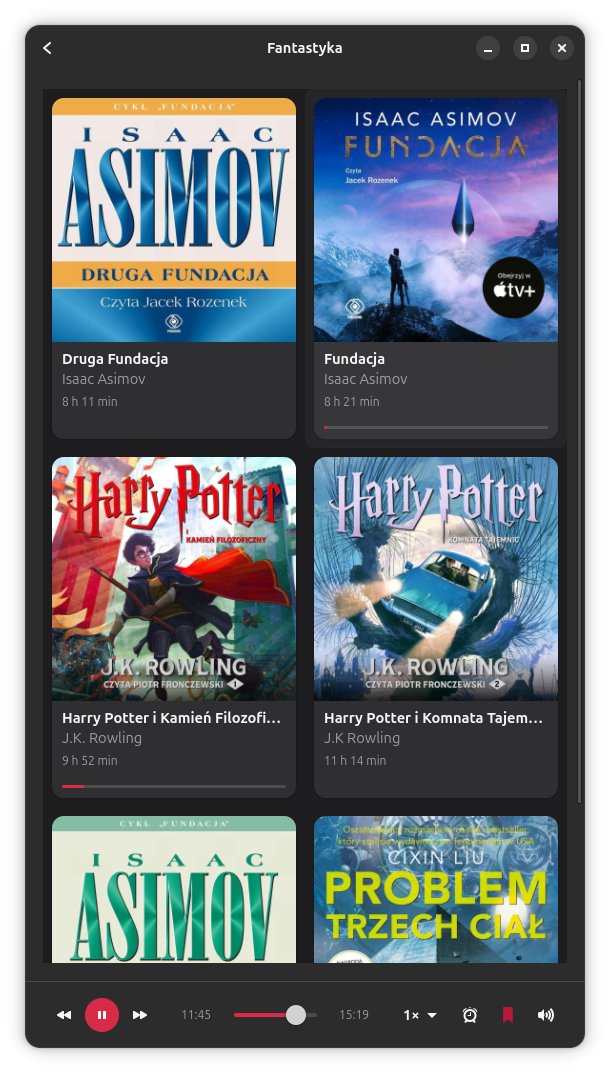Click the total time 15:19
Viewport: 610px width, 1073px height.
(x=354, y=1015)
